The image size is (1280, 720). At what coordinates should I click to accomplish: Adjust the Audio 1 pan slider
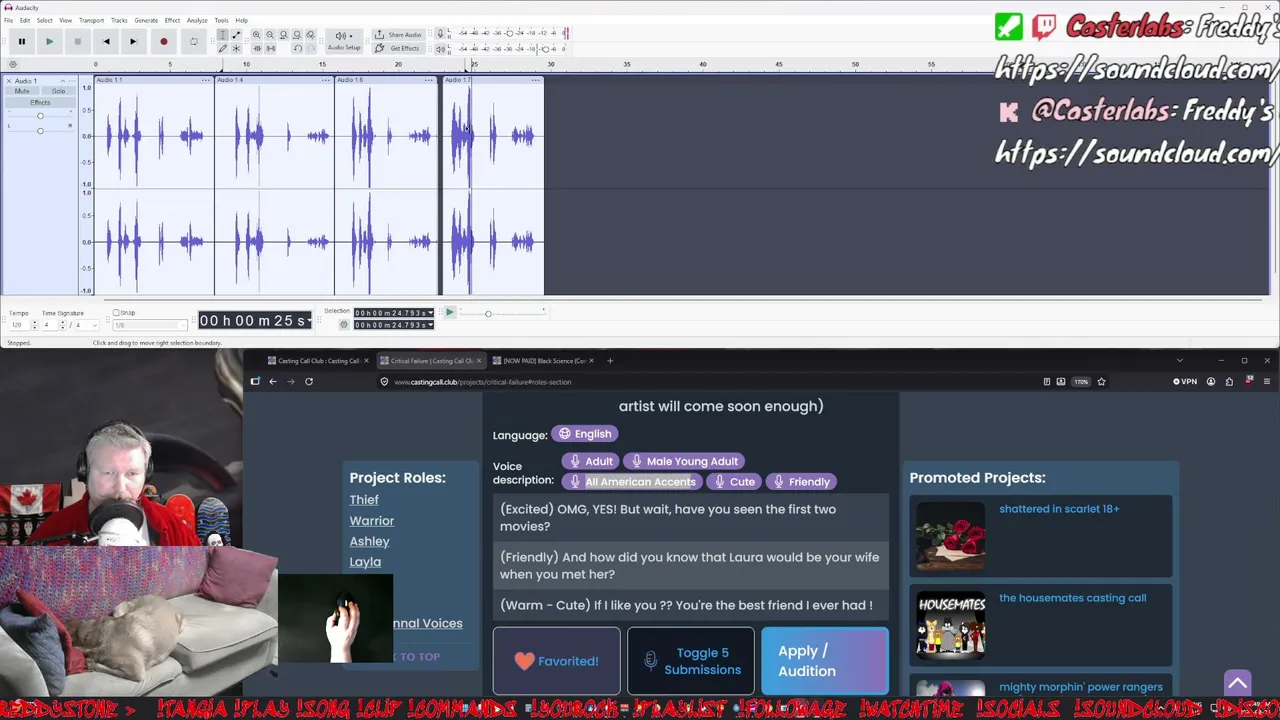coord(40,130)
